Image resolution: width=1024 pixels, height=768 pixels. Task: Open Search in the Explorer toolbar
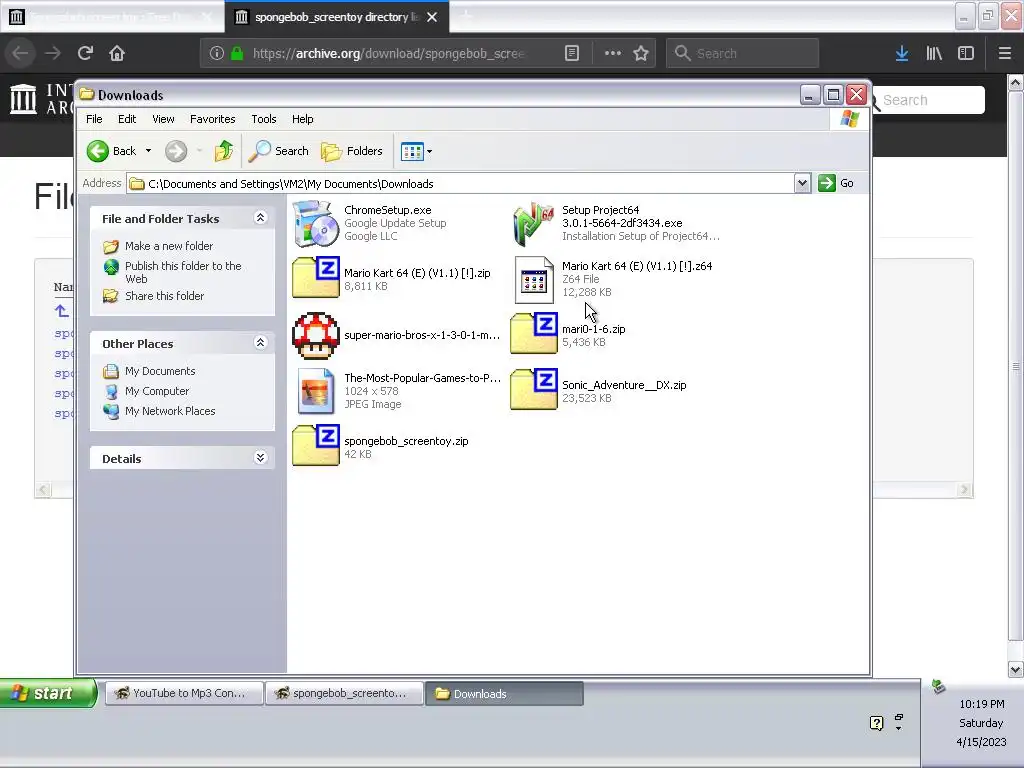[279, 151]
